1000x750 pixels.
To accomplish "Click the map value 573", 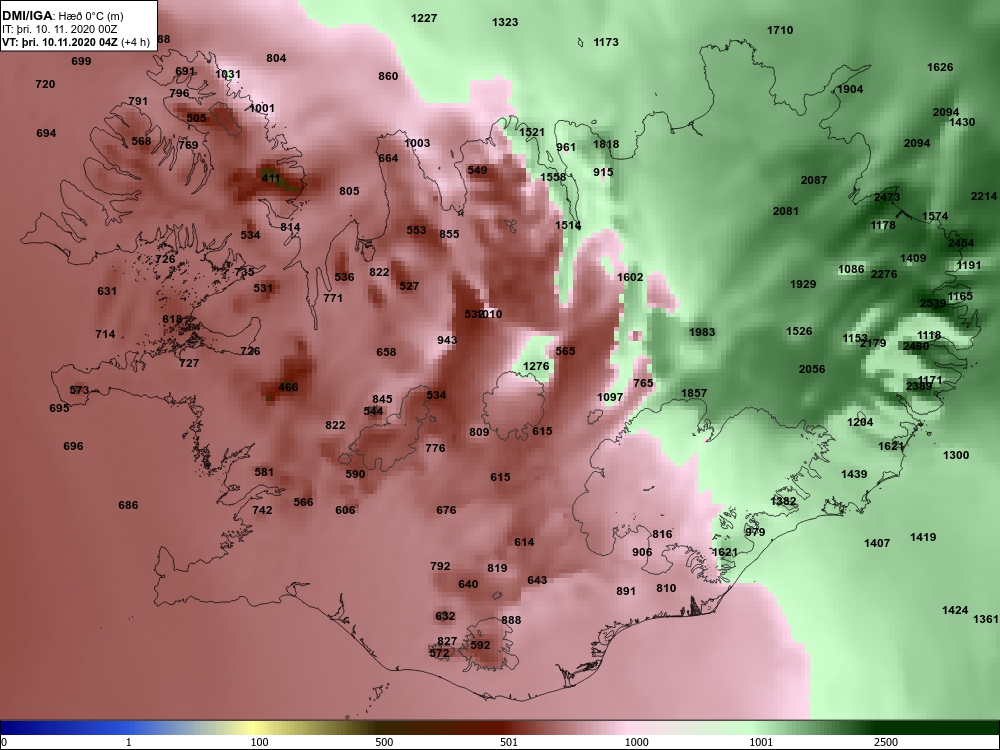I will click(79, 390).
